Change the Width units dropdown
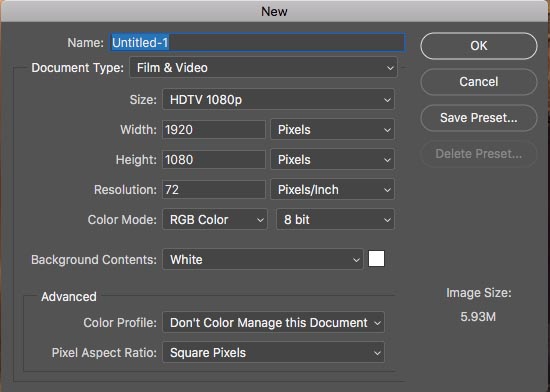The width and height of the screenshot is (550, 392). click(x=333, y=130)
